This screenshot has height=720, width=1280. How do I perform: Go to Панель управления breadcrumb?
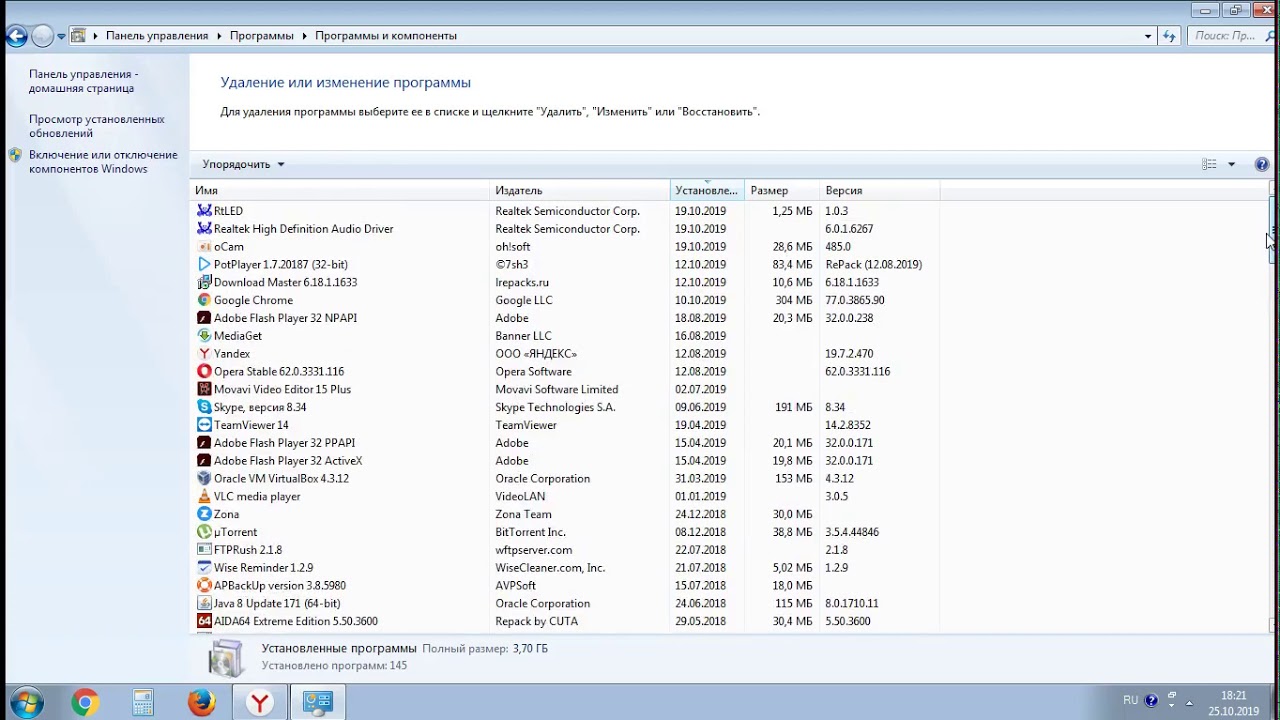pos(157,36)
